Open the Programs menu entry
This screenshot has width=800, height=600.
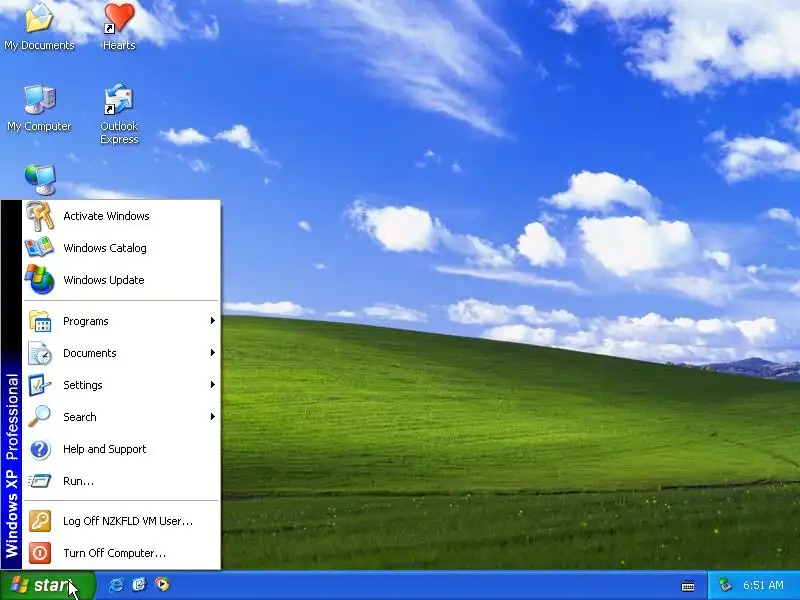tap(121, 321)
